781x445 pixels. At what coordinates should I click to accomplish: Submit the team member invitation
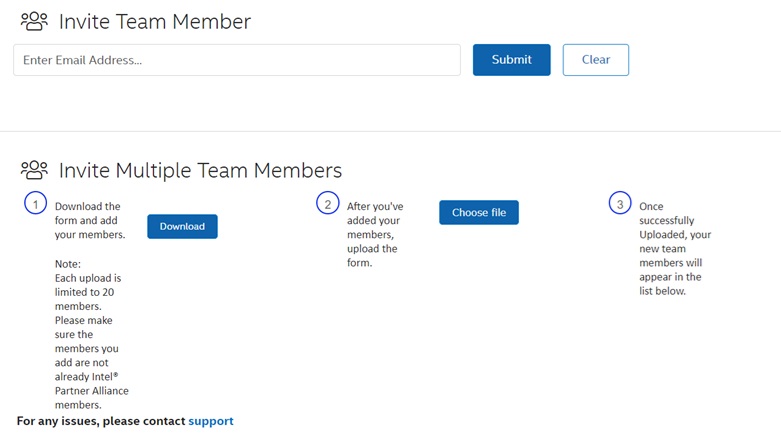coord(512,60)
